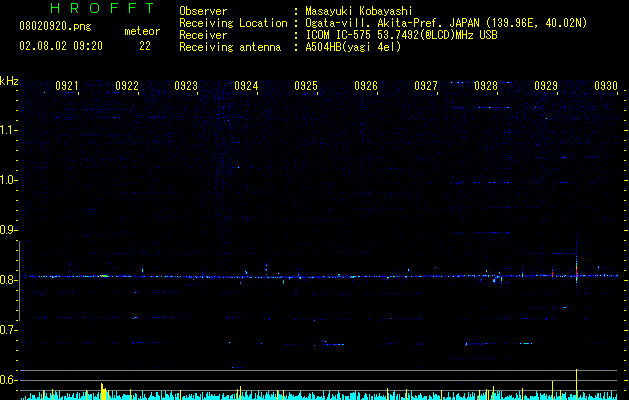The height and width of the screenshot is (400, 629).
Task: Click the 0921 time marker
Action: 67,86
